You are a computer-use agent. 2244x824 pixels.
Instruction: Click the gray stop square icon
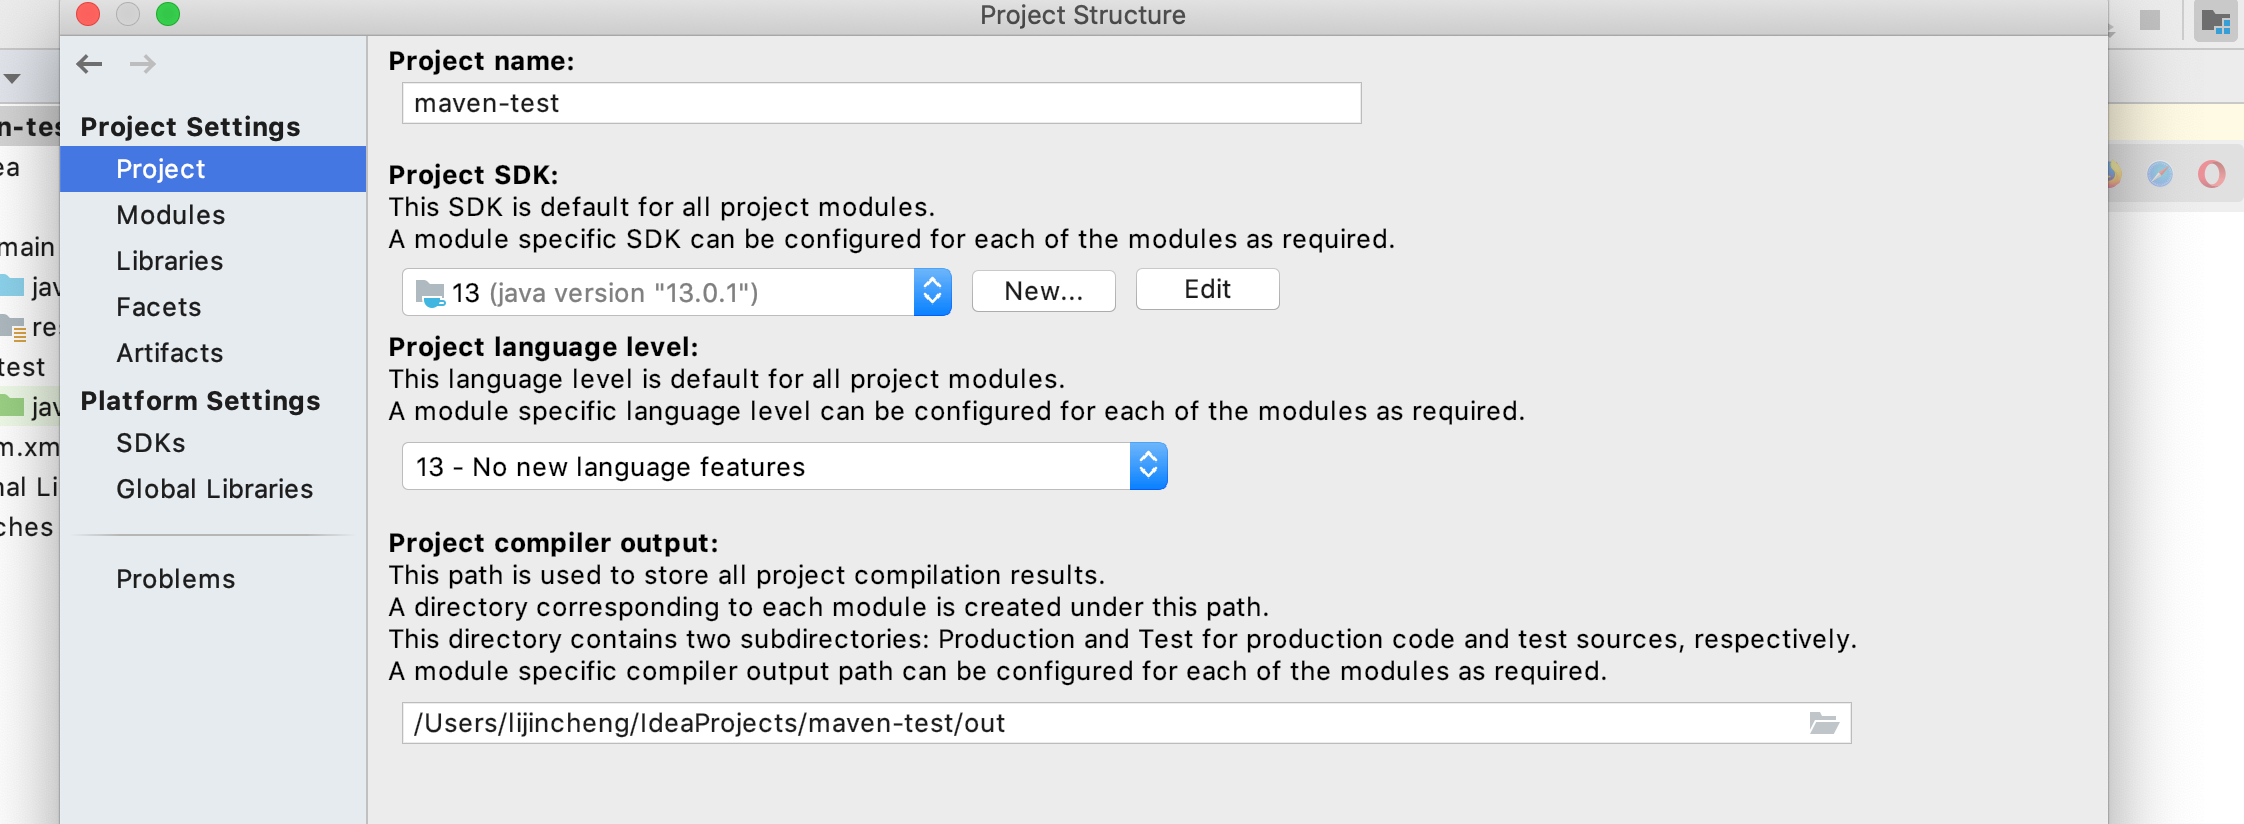(2150, 19)
